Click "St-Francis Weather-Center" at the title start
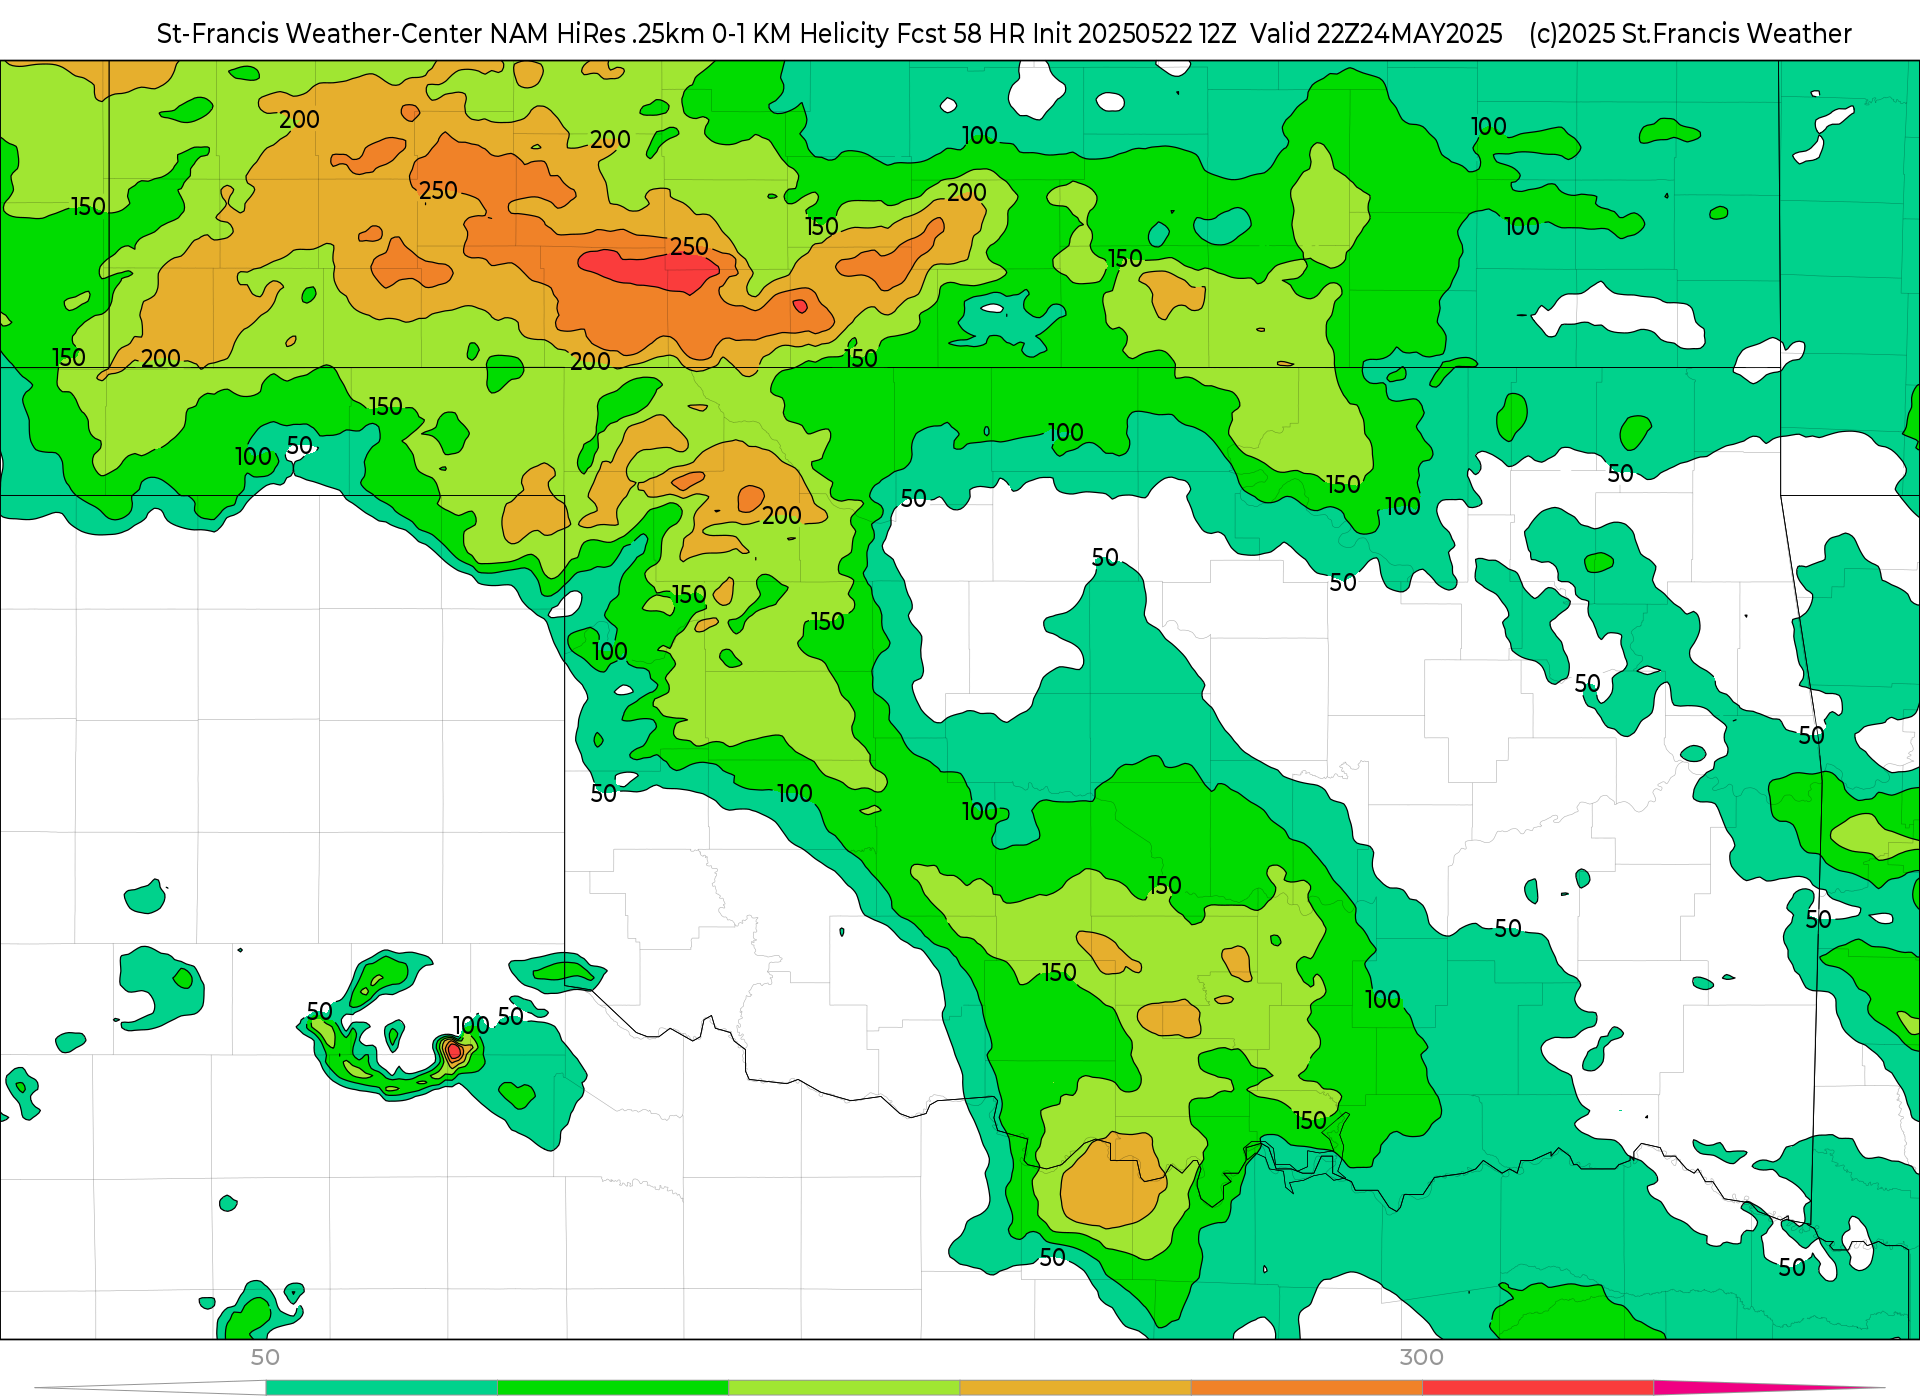 [319, 34]
